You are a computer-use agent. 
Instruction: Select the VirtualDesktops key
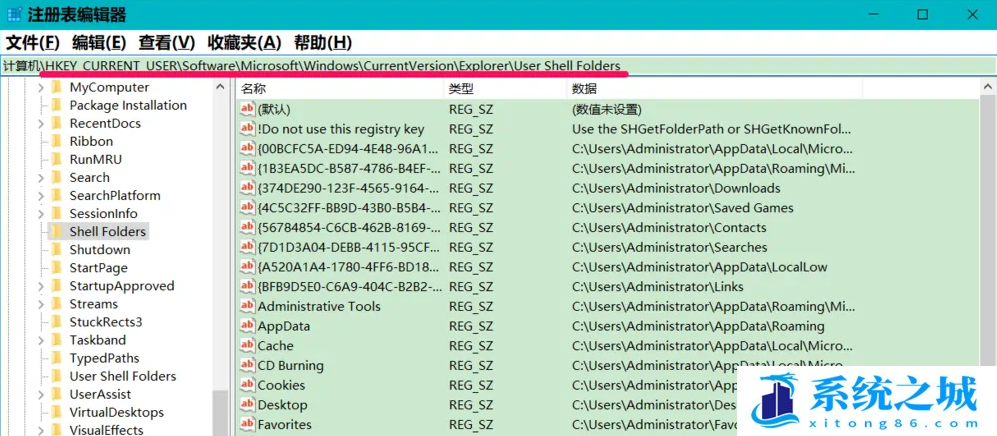[116, 412]
